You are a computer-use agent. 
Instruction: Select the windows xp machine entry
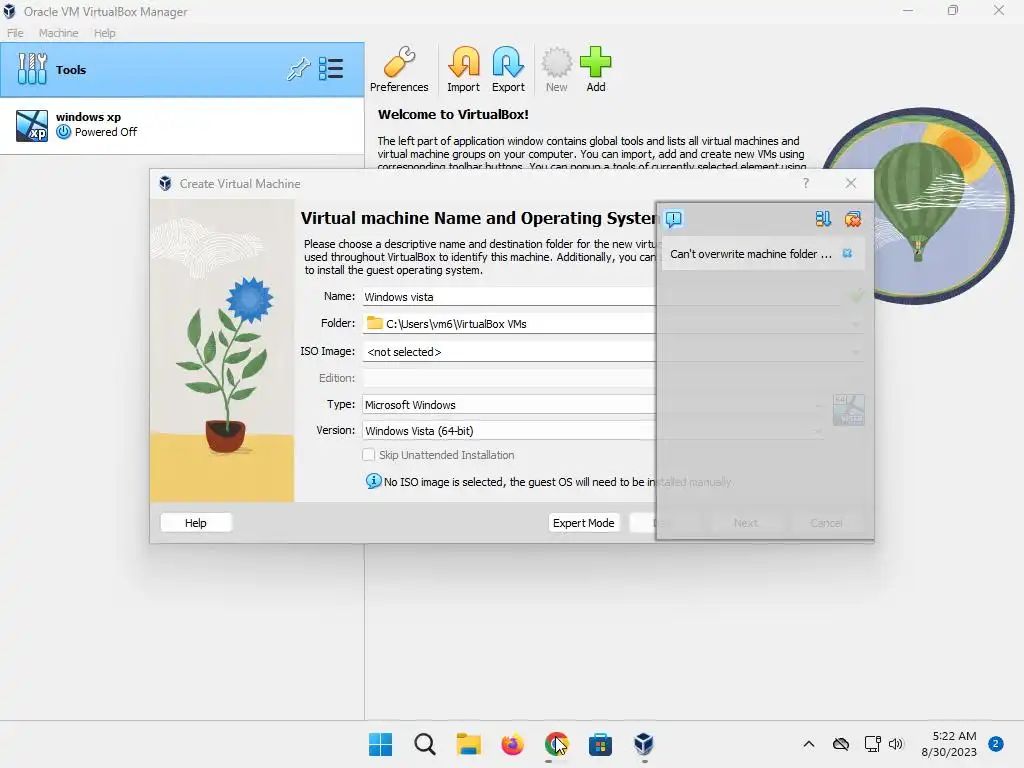point(182,125)
